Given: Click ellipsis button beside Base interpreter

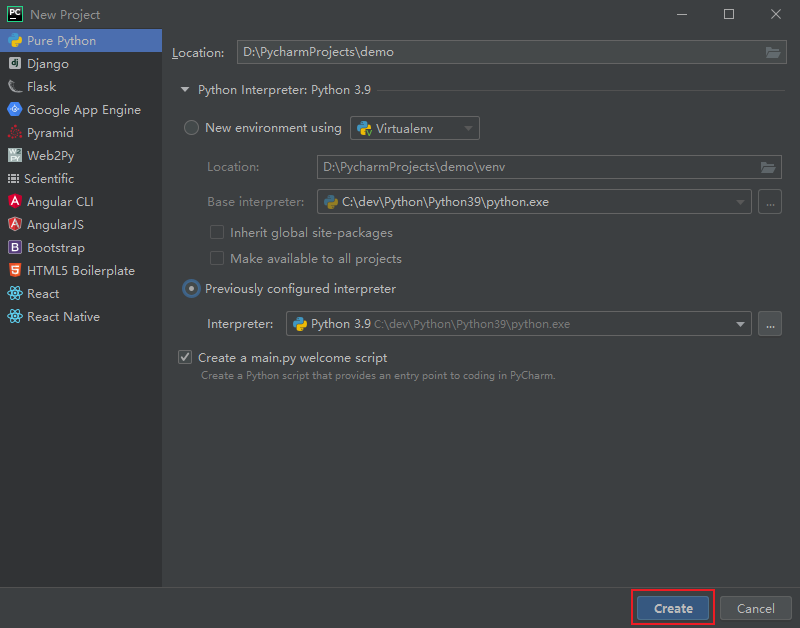Looking at the screenshot, I should point(770,202).
